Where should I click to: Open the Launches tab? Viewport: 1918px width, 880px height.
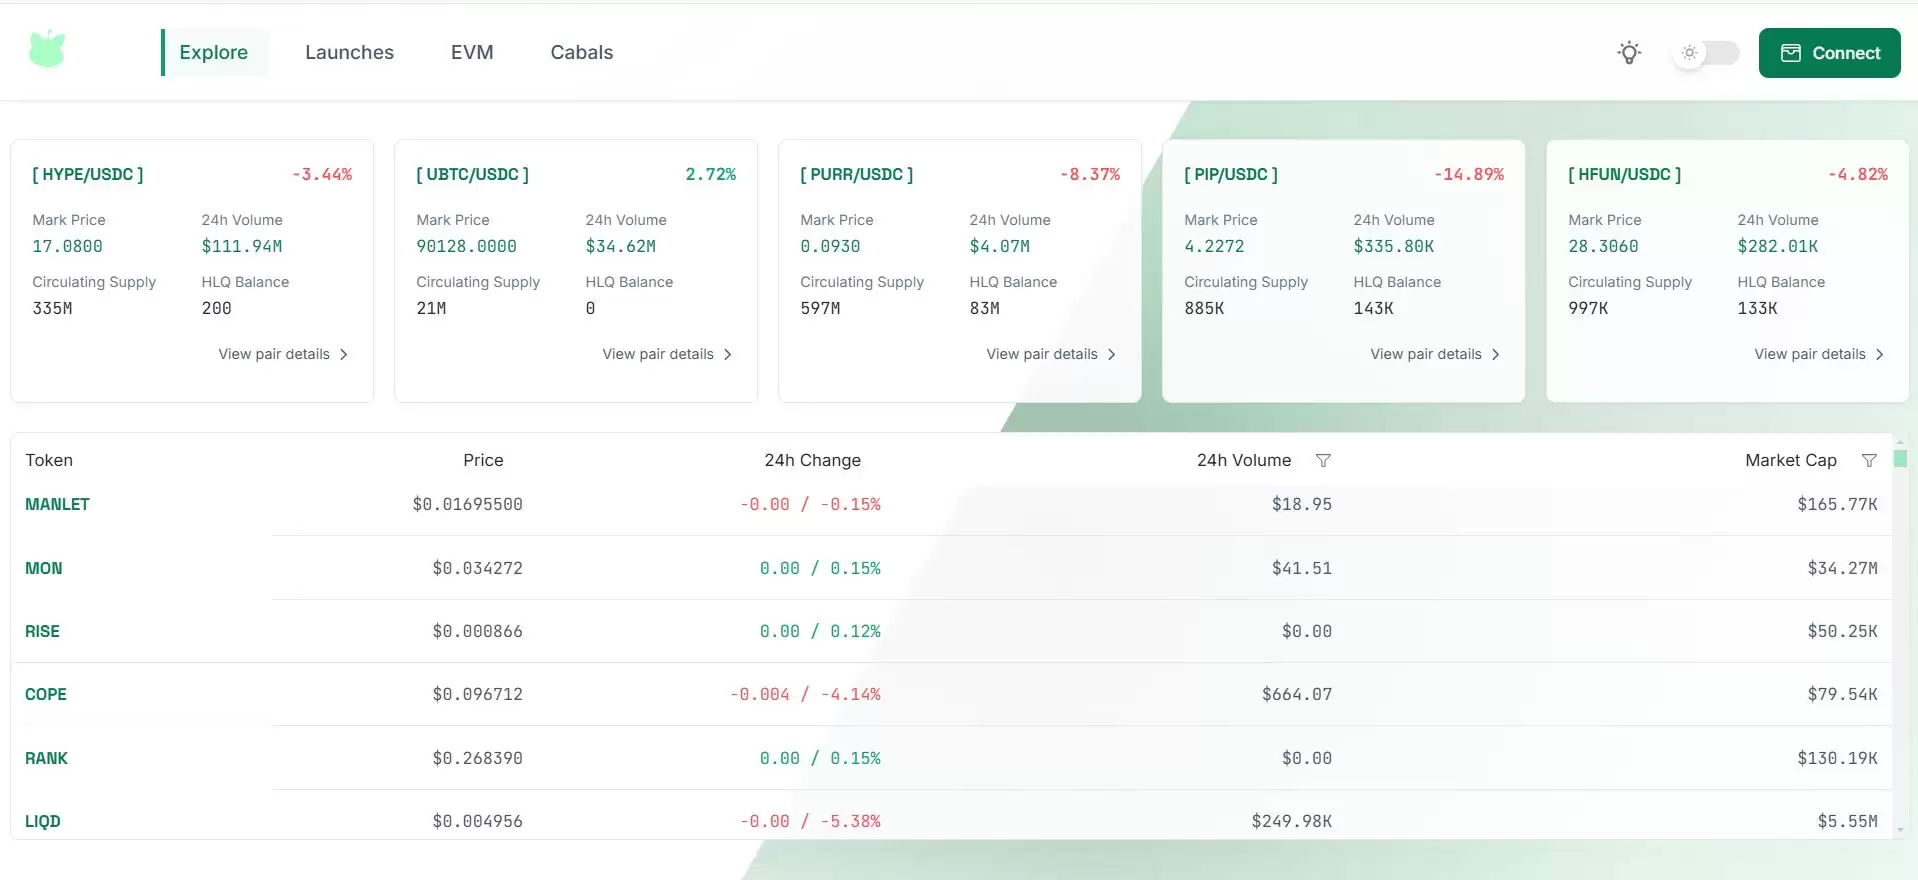tap(349, 53)
